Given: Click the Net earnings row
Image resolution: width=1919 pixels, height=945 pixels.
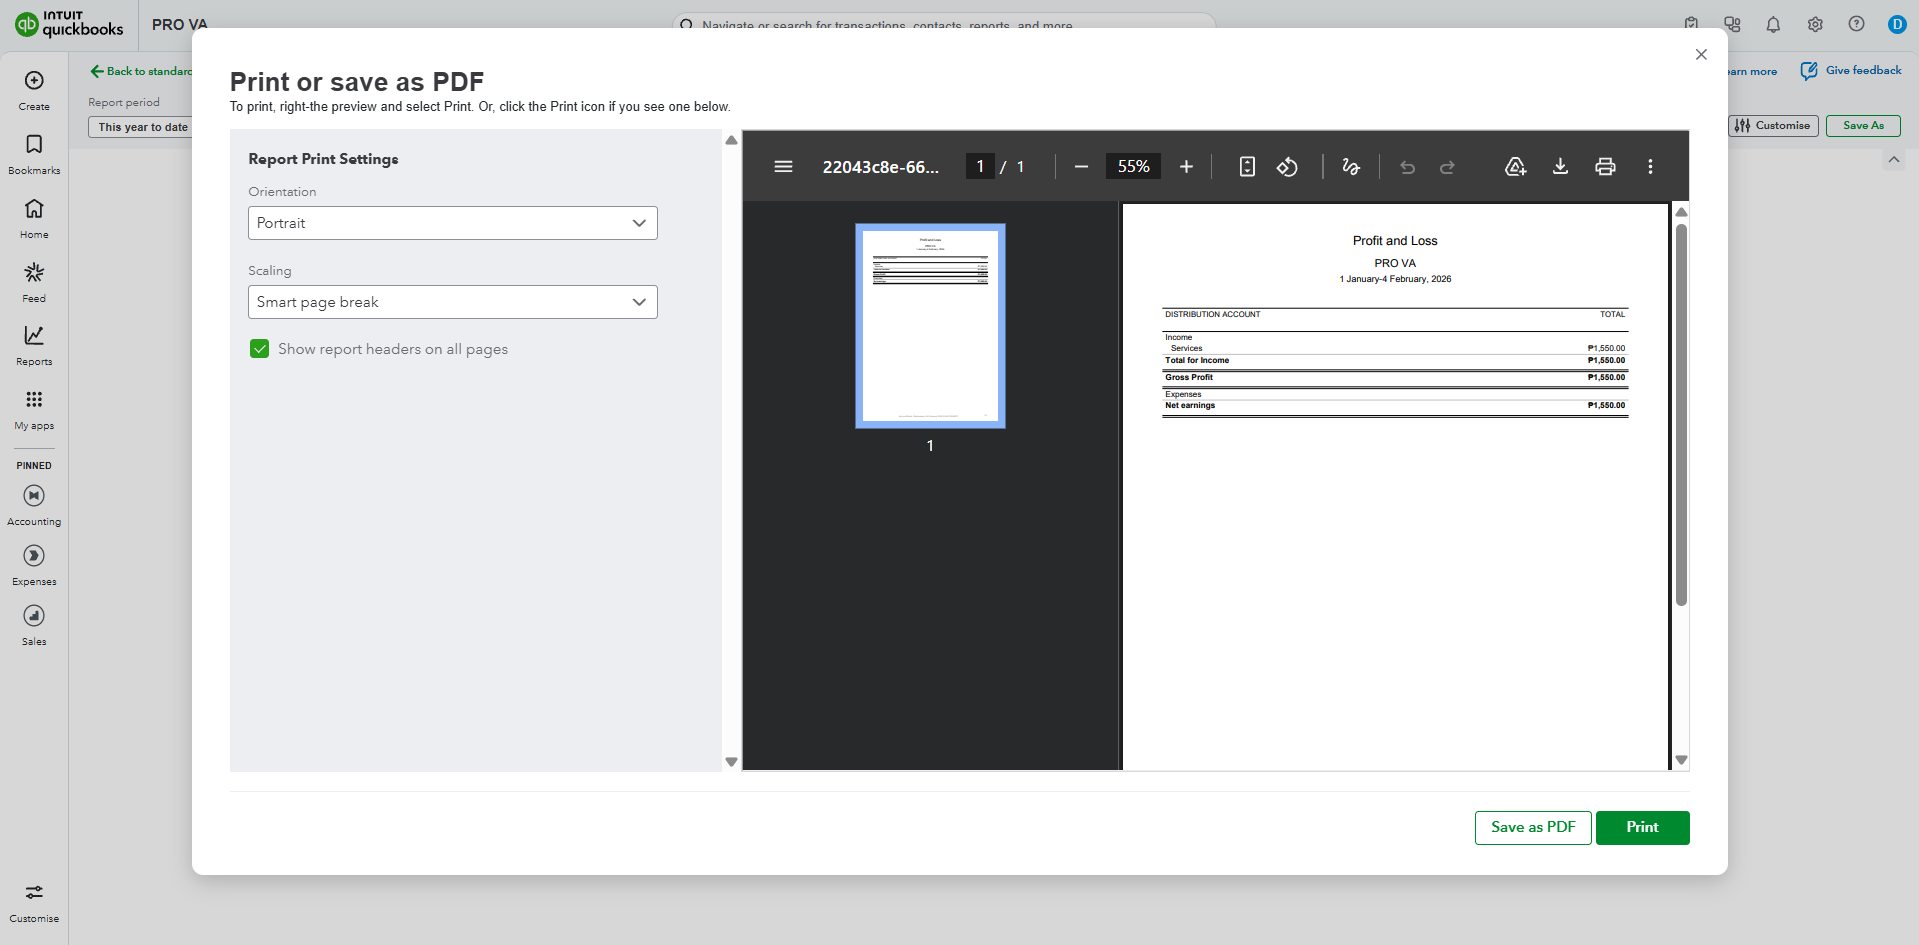Looking at the screenshot, I should point(1395,406).
